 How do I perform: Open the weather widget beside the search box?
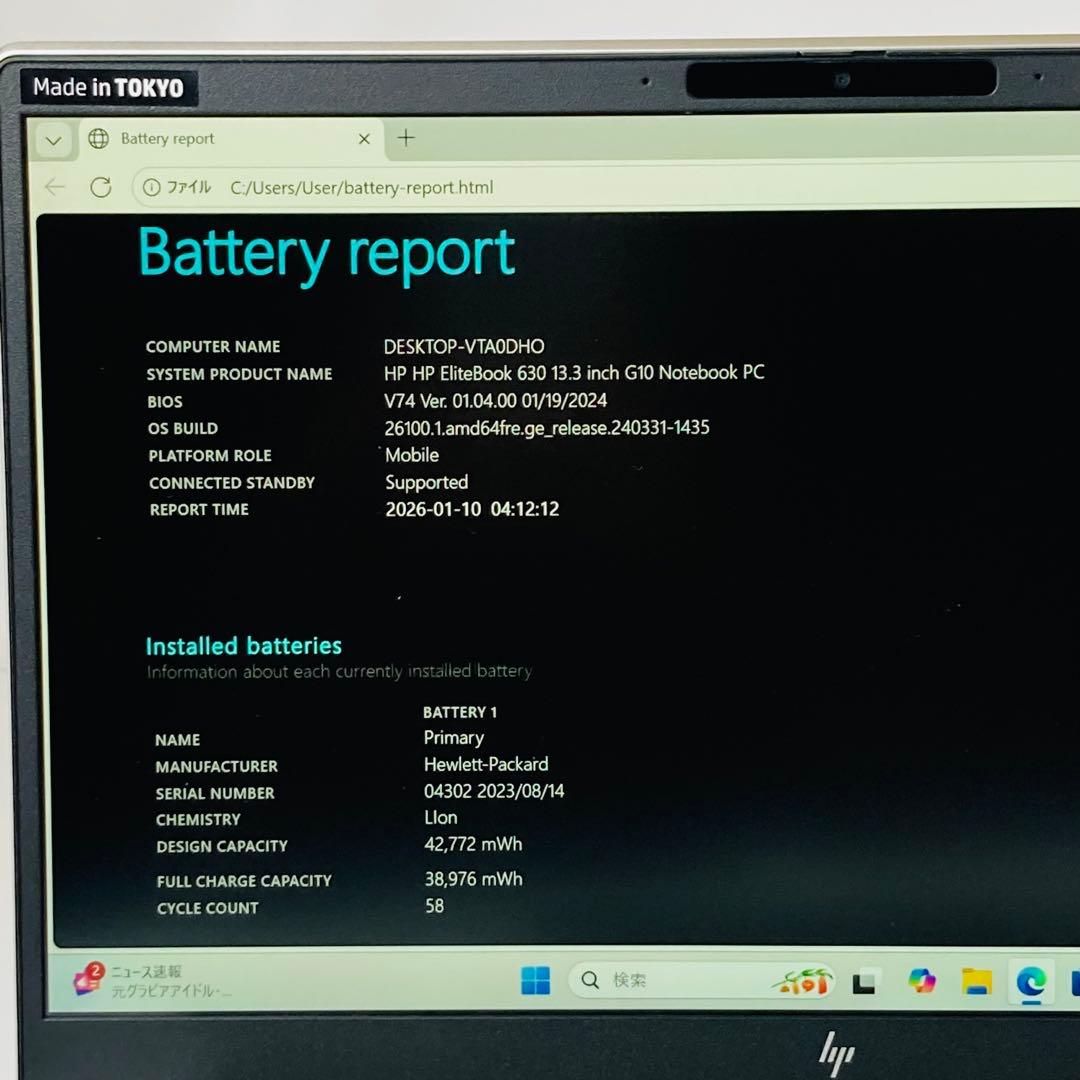(805, 981)
